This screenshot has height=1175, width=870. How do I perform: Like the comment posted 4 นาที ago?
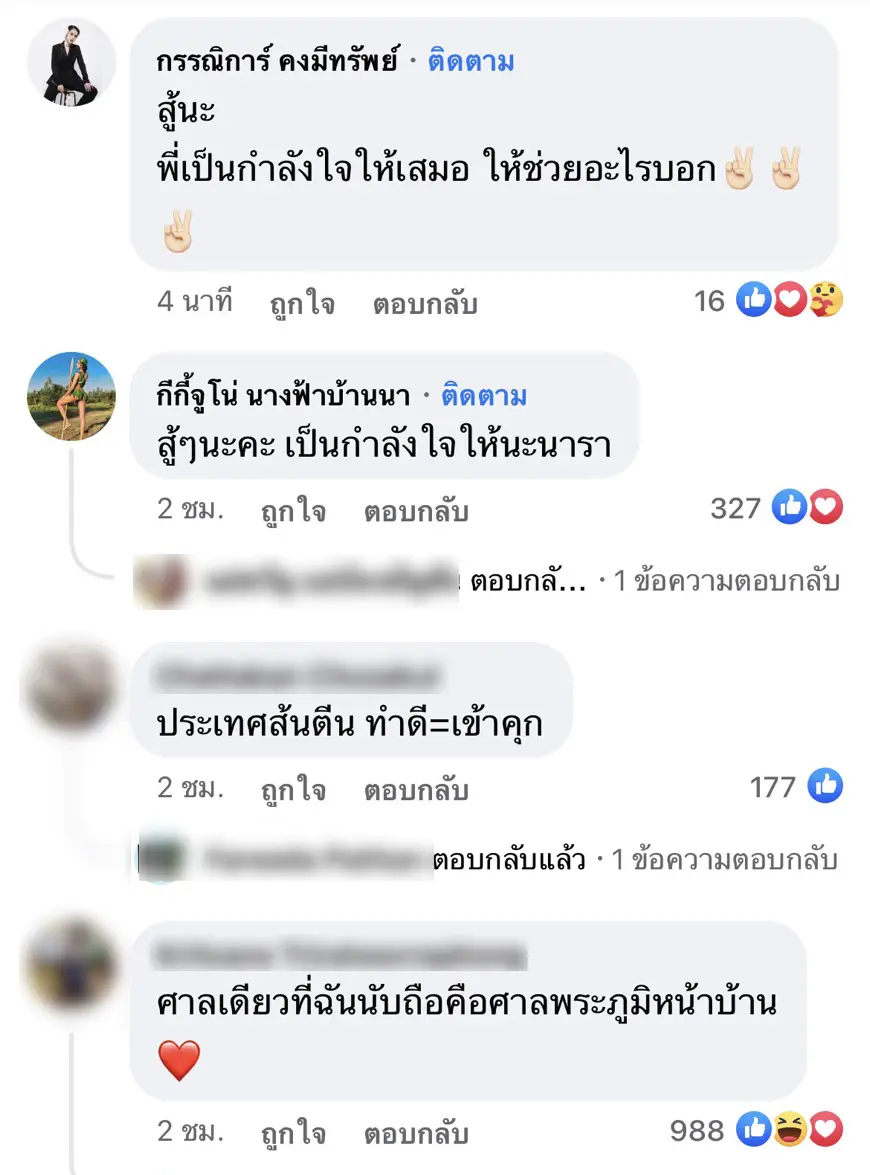tap(302, 303)
